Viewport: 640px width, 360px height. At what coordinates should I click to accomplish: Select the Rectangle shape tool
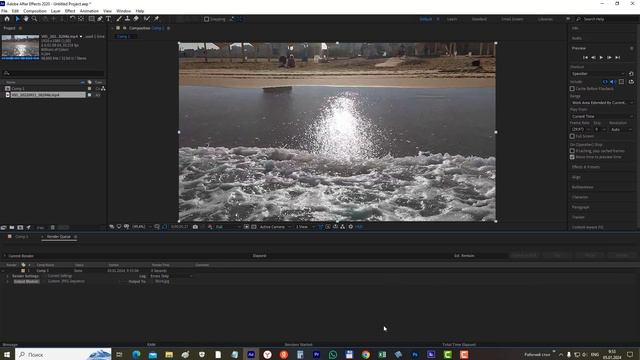91,19
